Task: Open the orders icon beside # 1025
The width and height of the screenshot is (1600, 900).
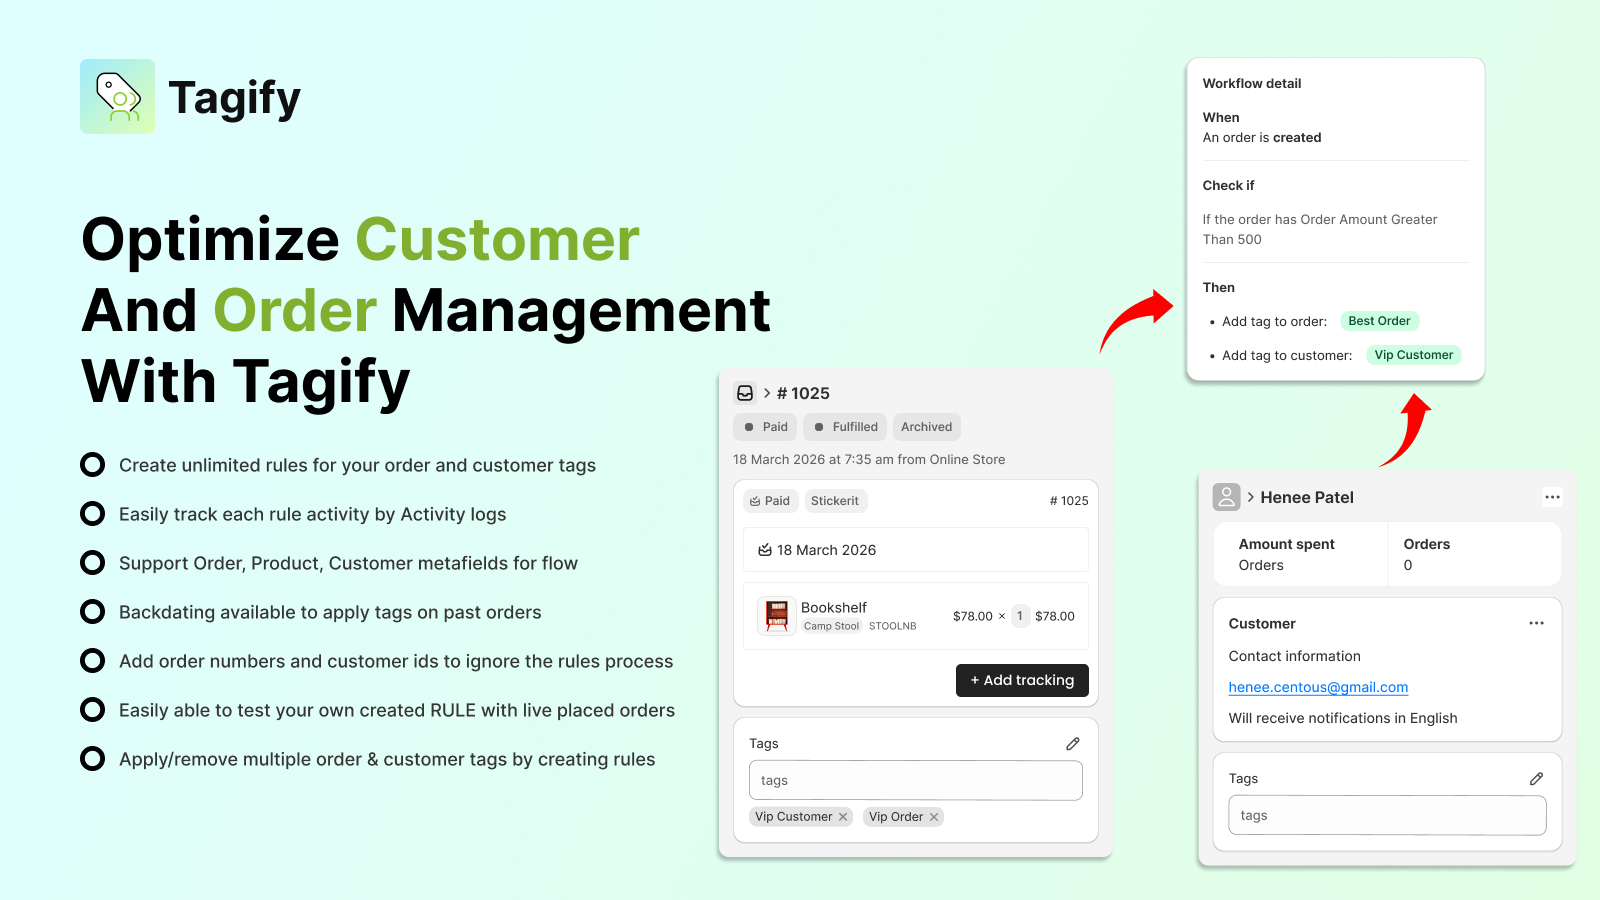Action: [x=745, y=393]
